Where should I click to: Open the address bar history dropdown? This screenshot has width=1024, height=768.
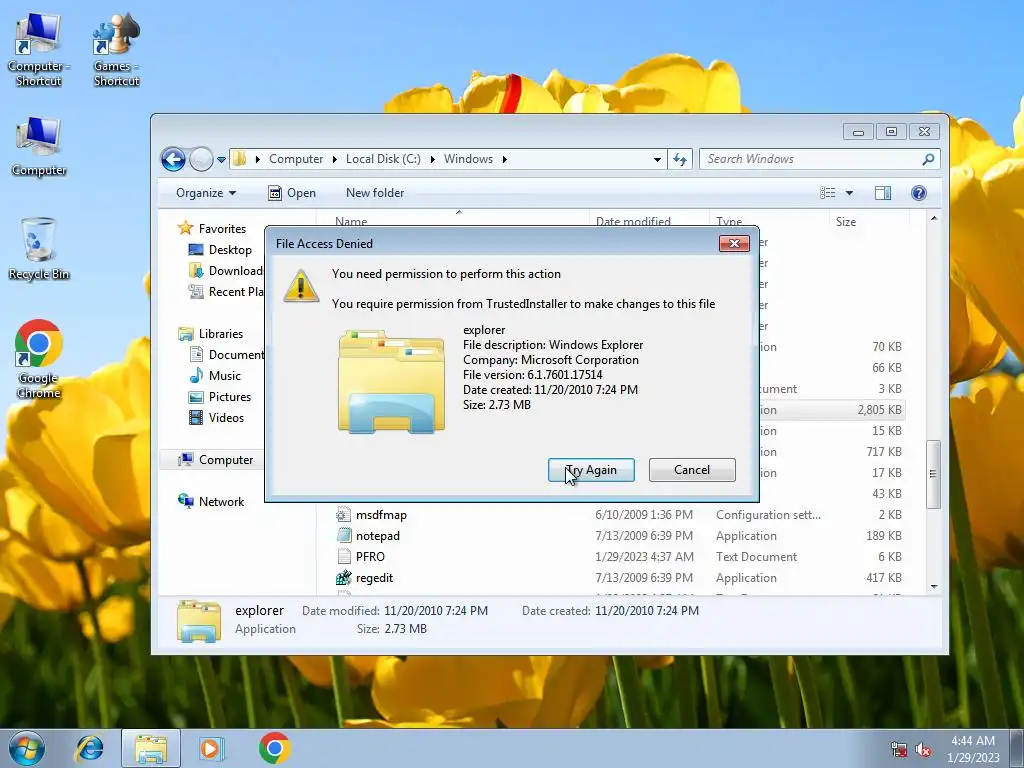pyautogui.click(x=657, y=159)
